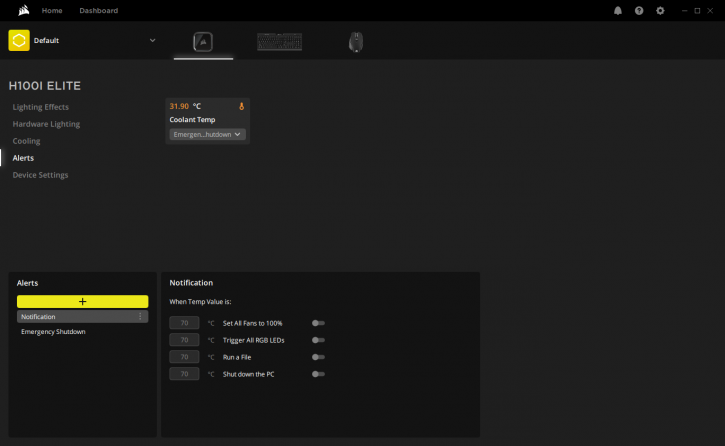Open Hardware Lighting section
Image resolution: width=725 pixels, height=446 pixels.
[x=46, y=124]
